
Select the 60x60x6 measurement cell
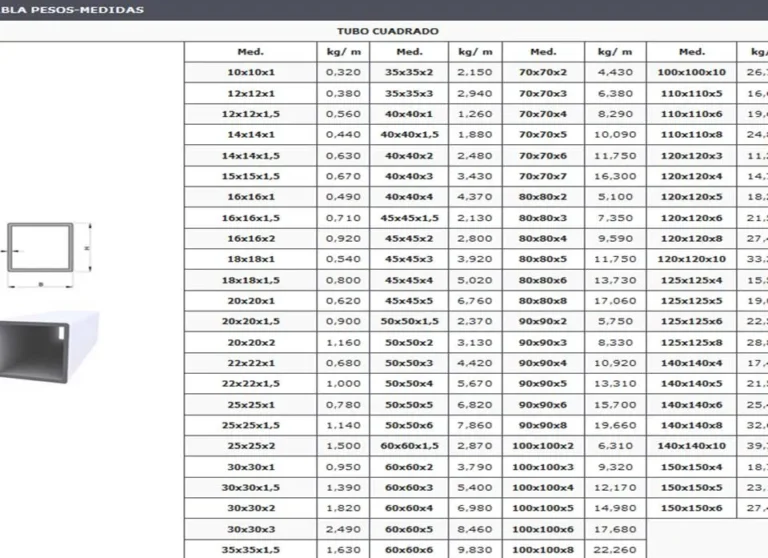coord(409,549)
